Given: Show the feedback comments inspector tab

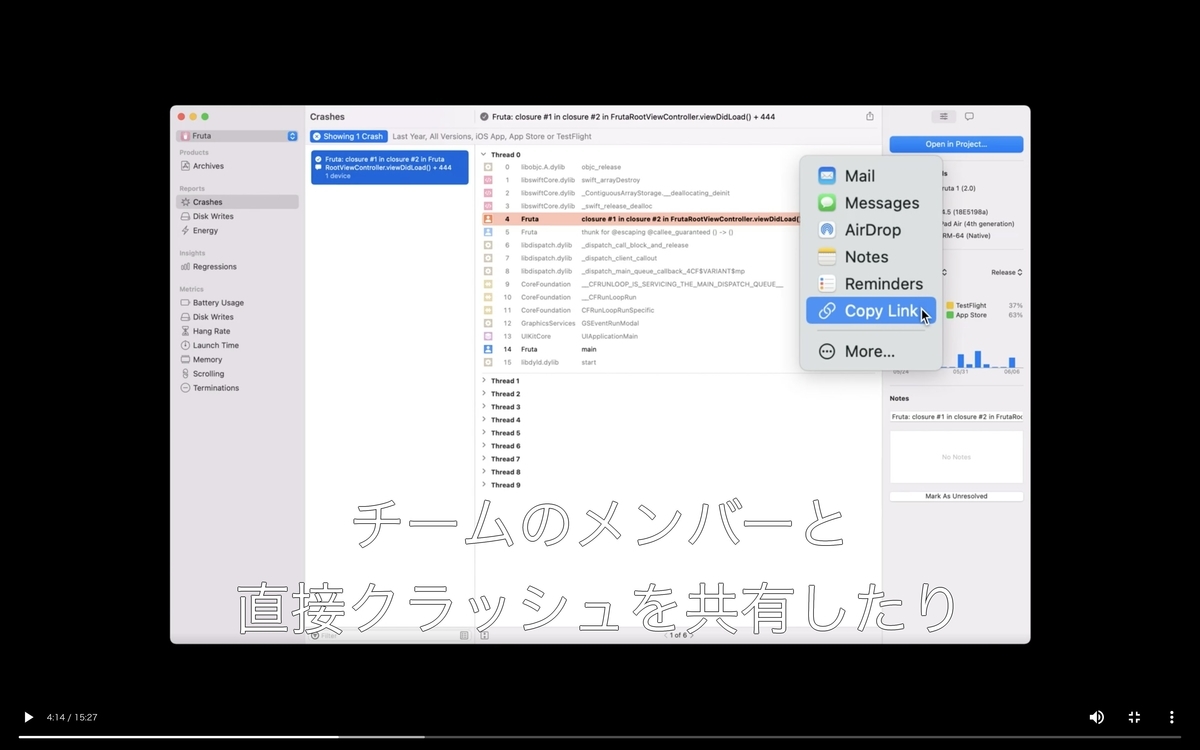Looking at the screenshot, I should [969, 117].
